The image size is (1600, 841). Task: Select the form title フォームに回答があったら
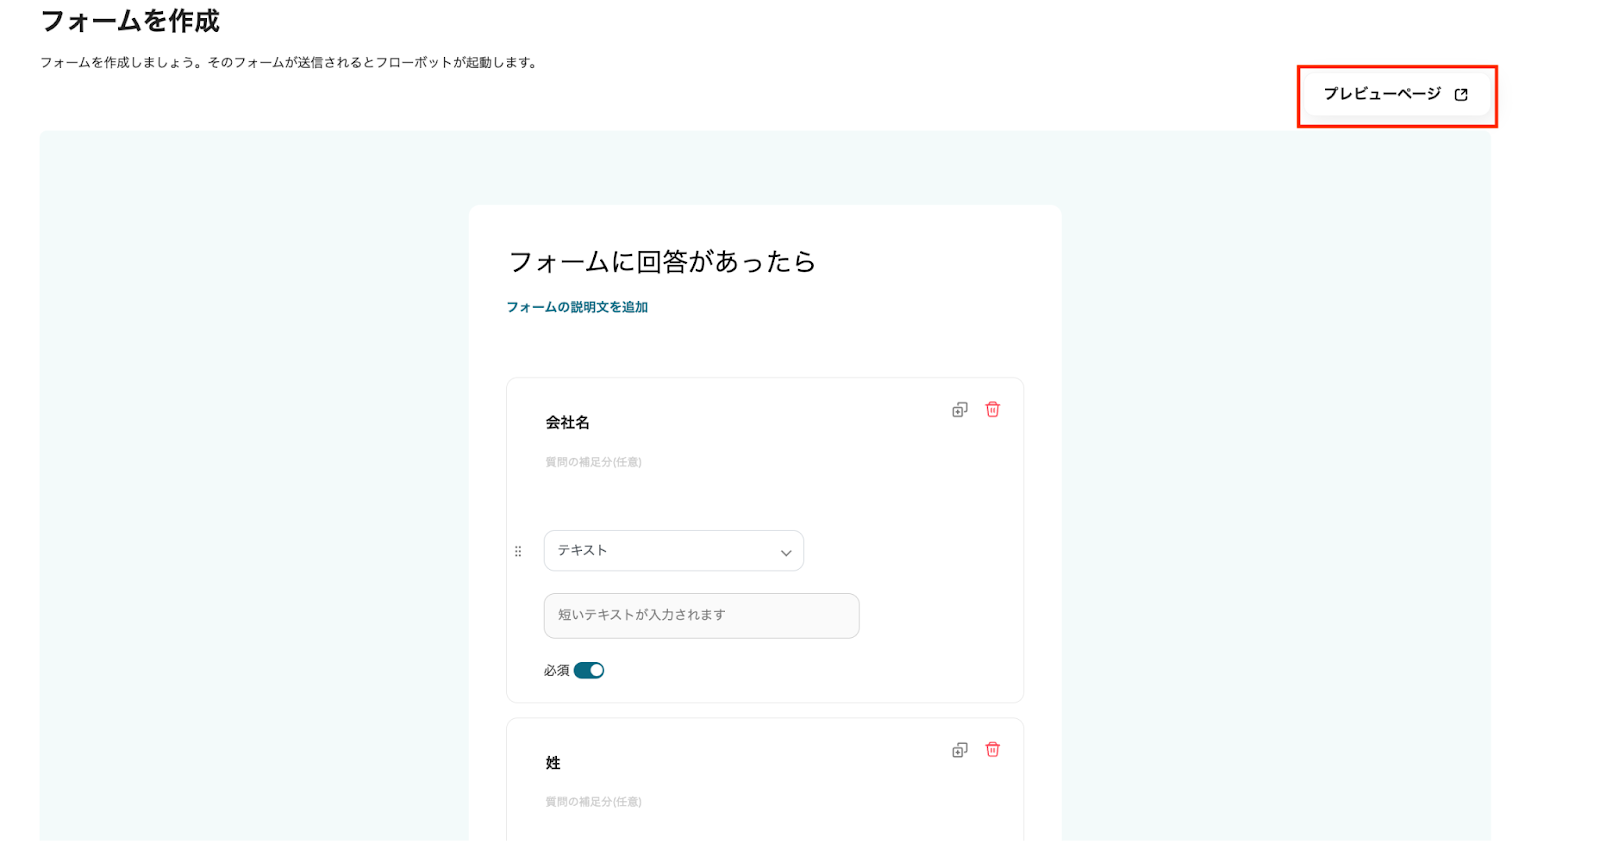(x=662, y=262)
